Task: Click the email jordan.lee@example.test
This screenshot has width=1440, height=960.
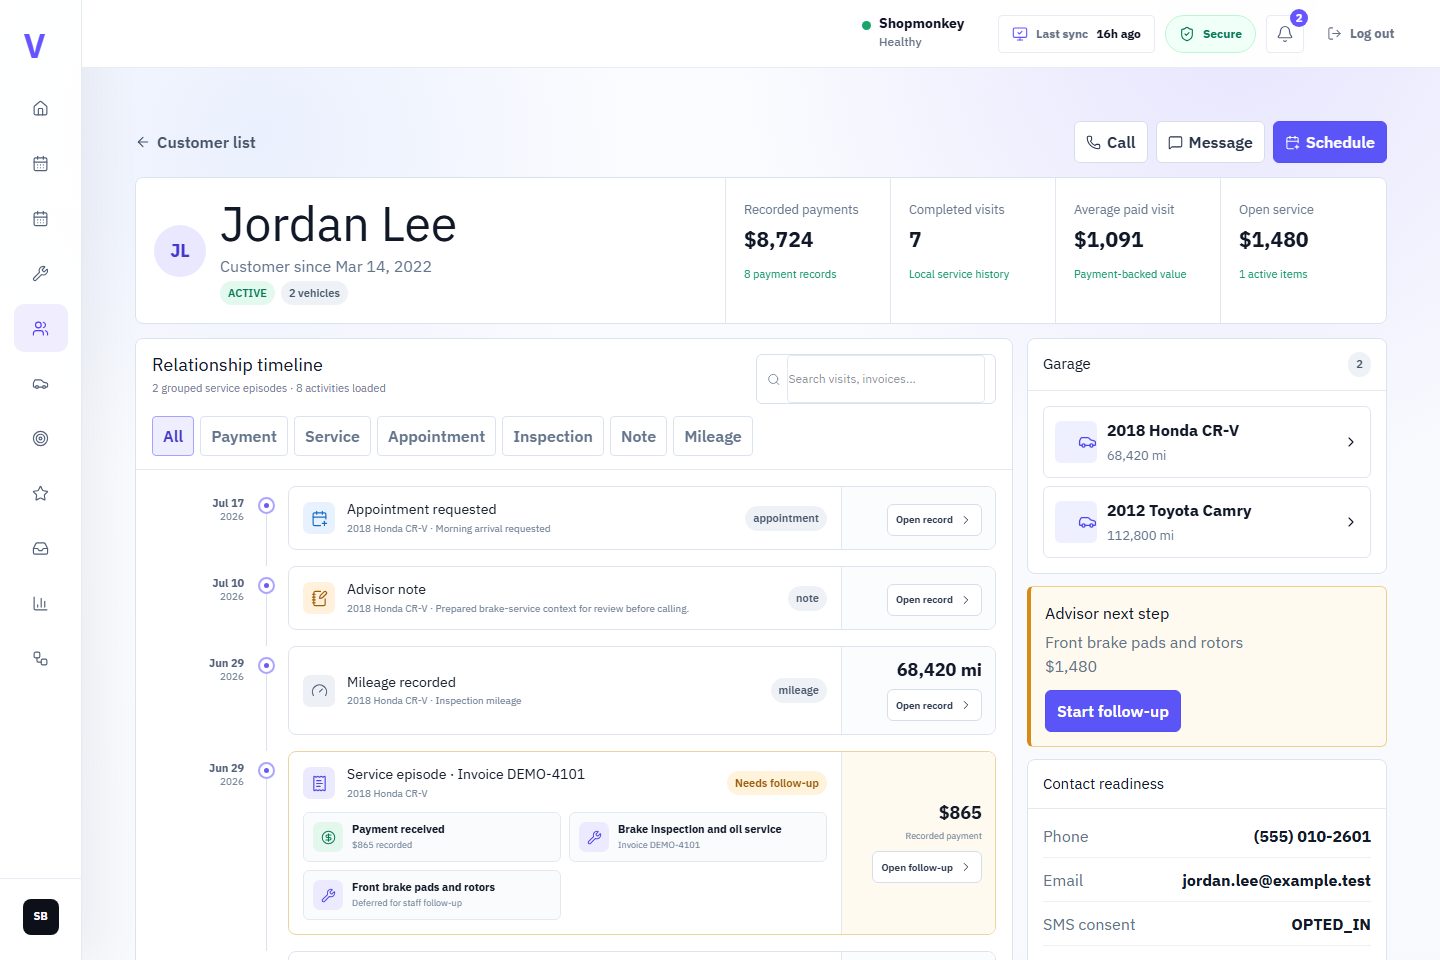Action: [x=1276, y=881]
